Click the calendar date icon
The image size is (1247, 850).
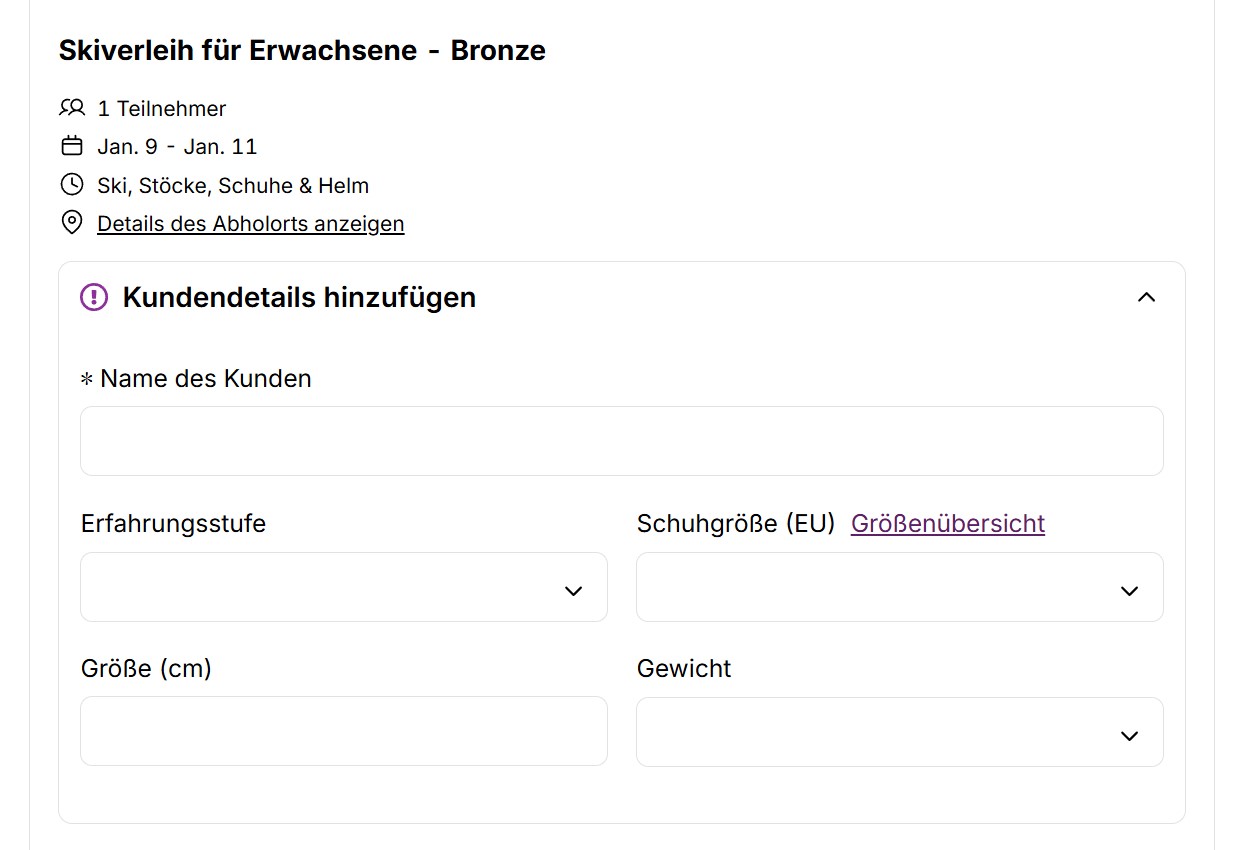[x=72, y=146]
